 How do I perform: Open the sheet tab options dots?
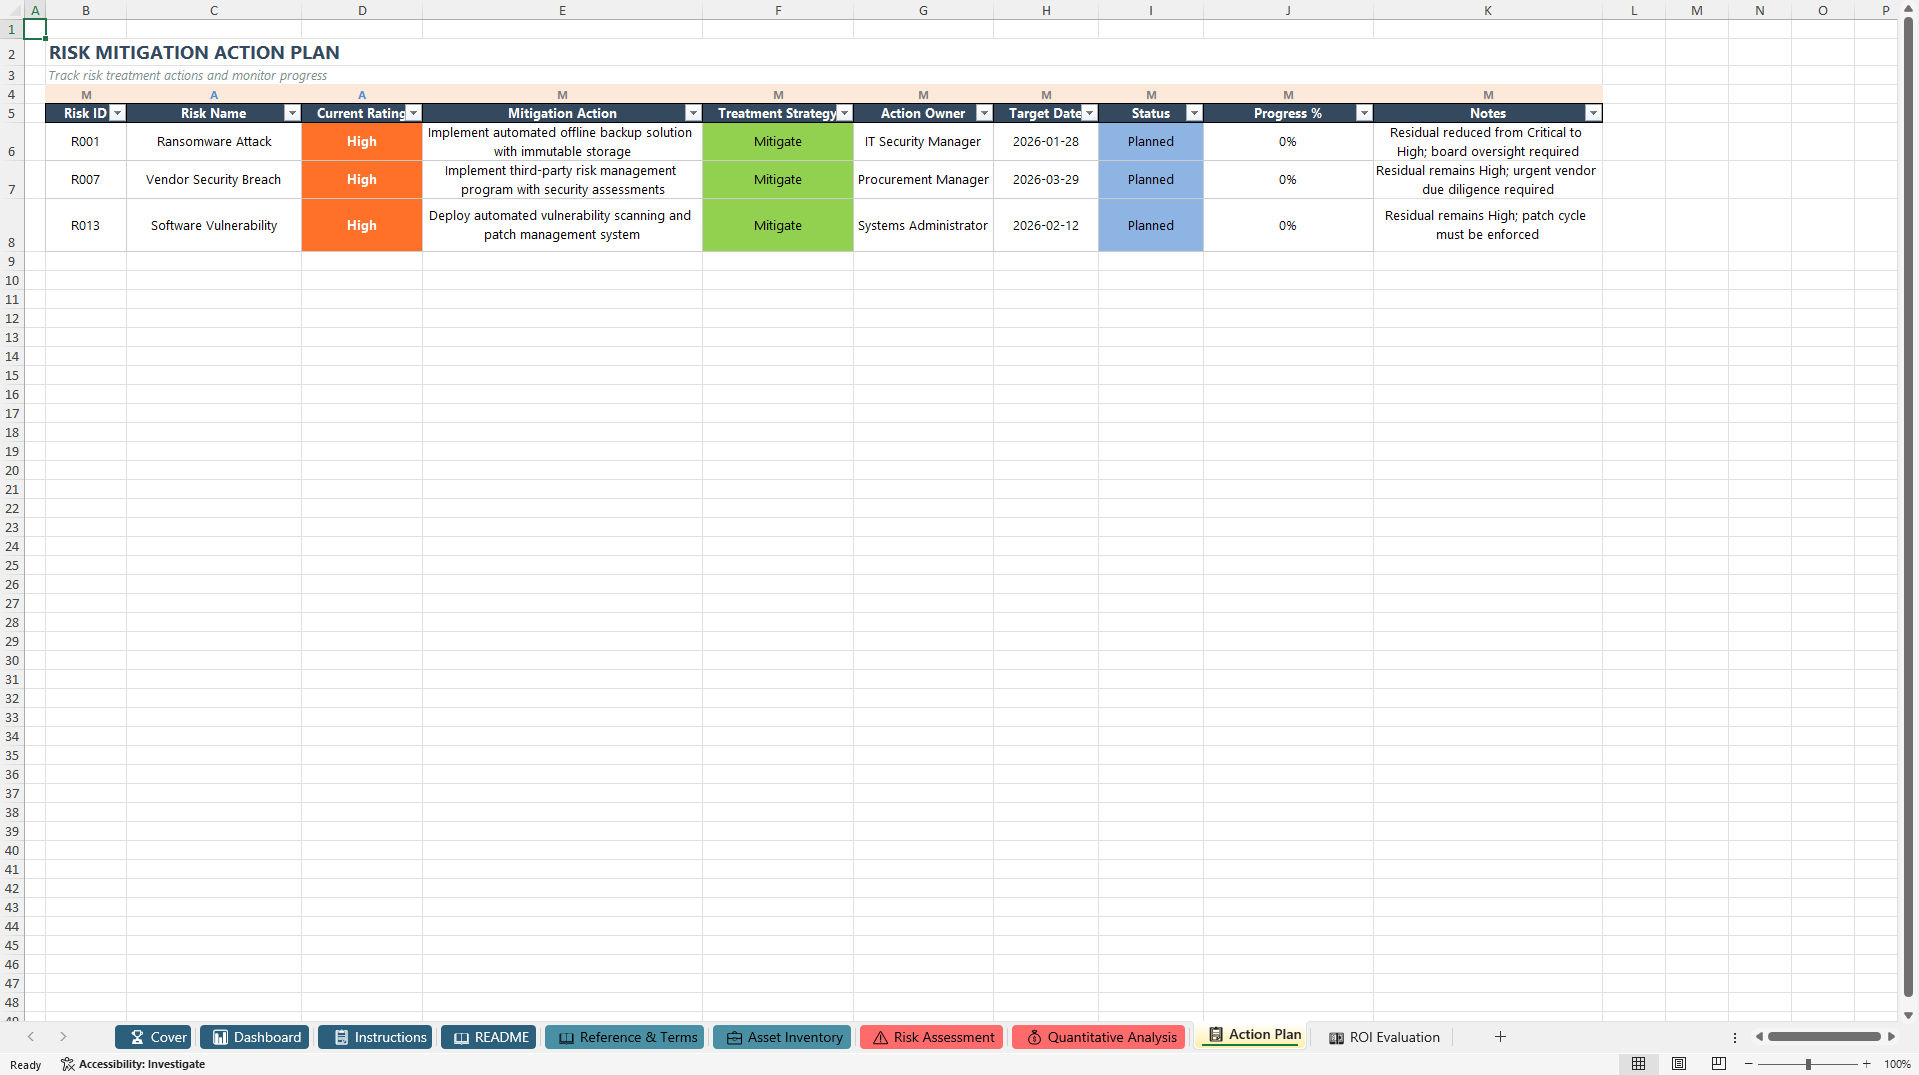1735,1037
